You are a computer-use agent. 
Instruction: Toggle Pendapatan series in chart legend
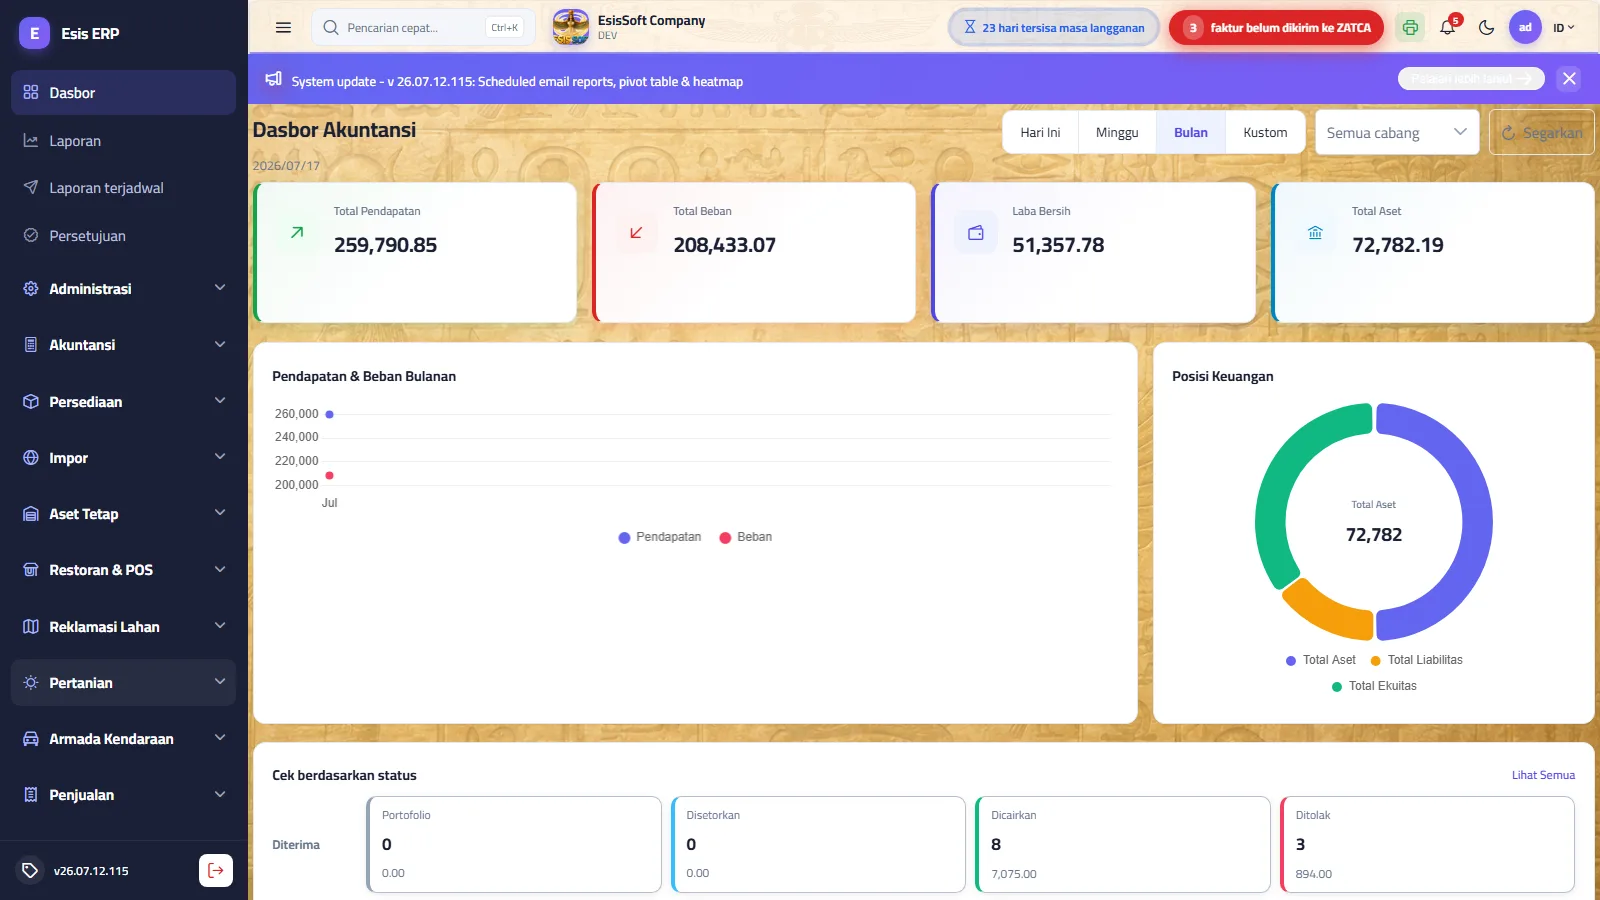660,537
